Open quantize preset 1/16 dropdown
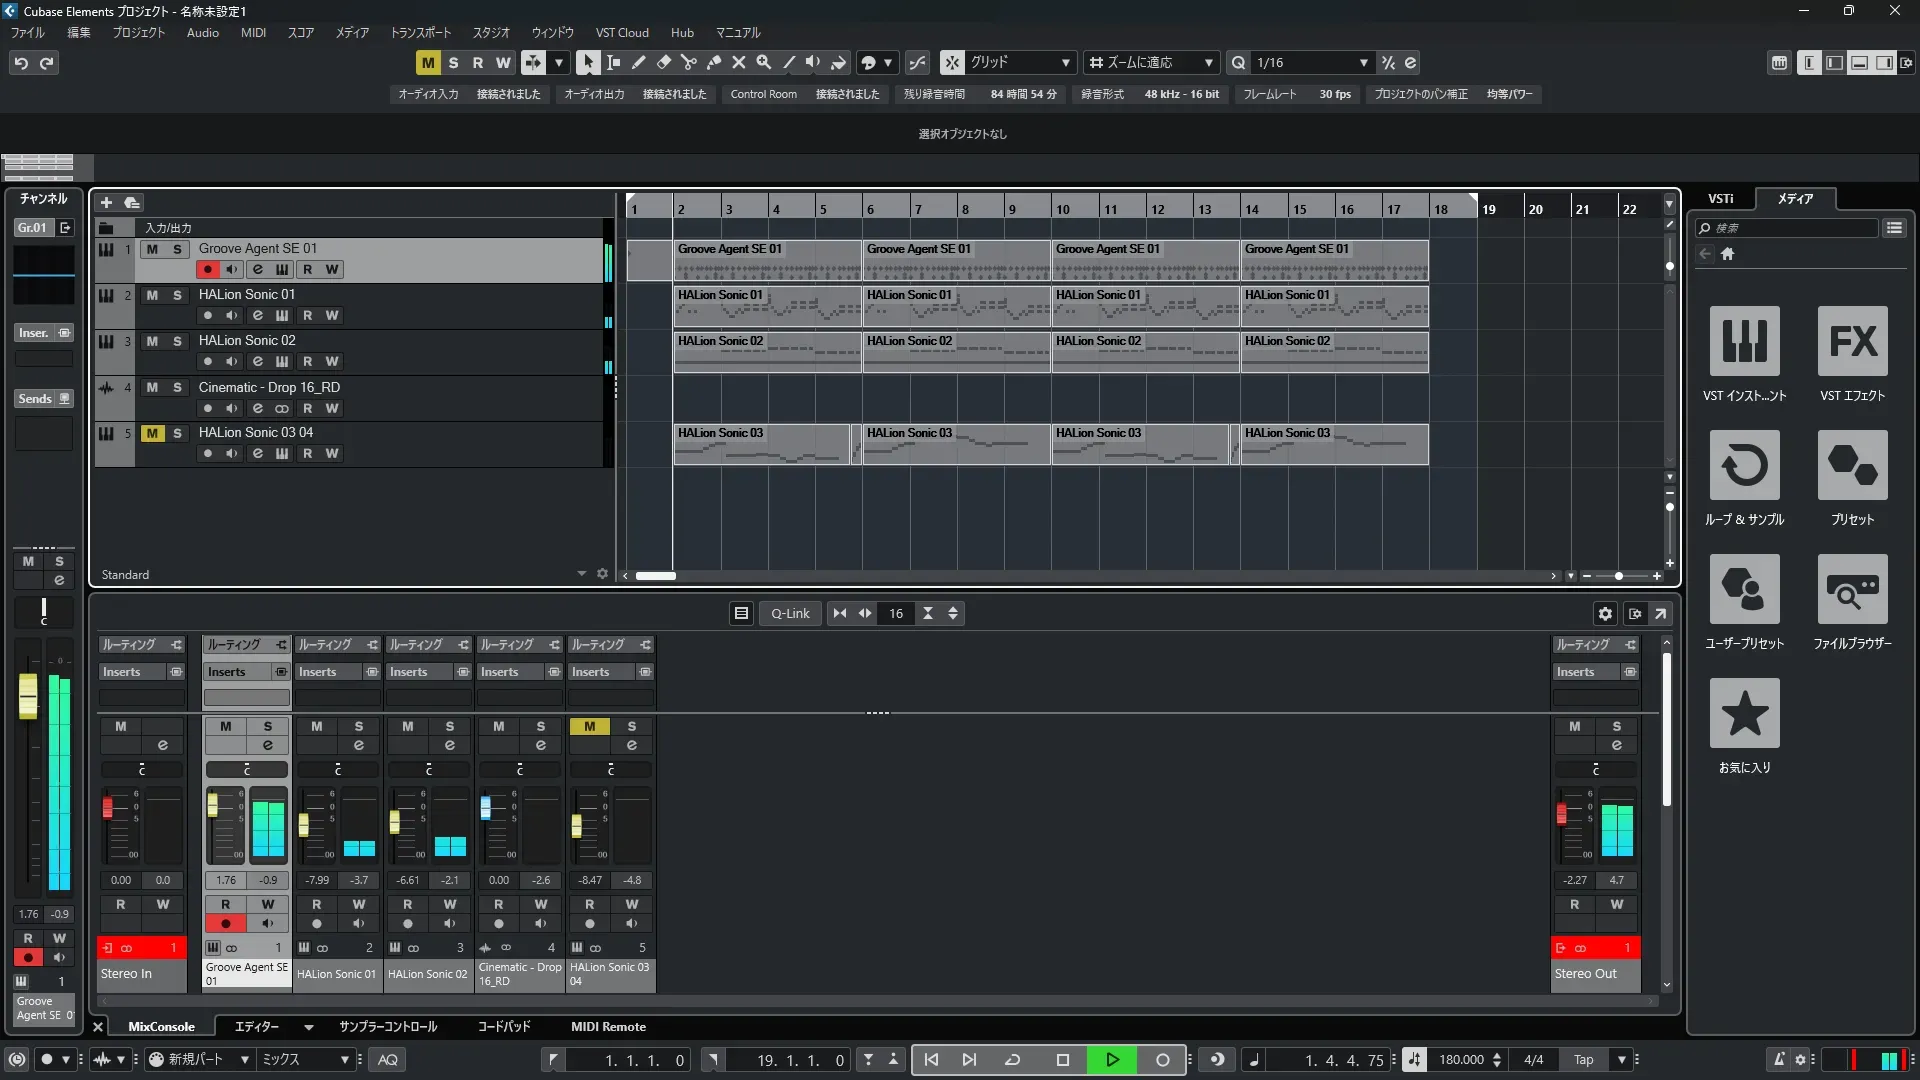This screenshot has height=1080, width=1920. pyautogui.click(x=1363, y=62)
